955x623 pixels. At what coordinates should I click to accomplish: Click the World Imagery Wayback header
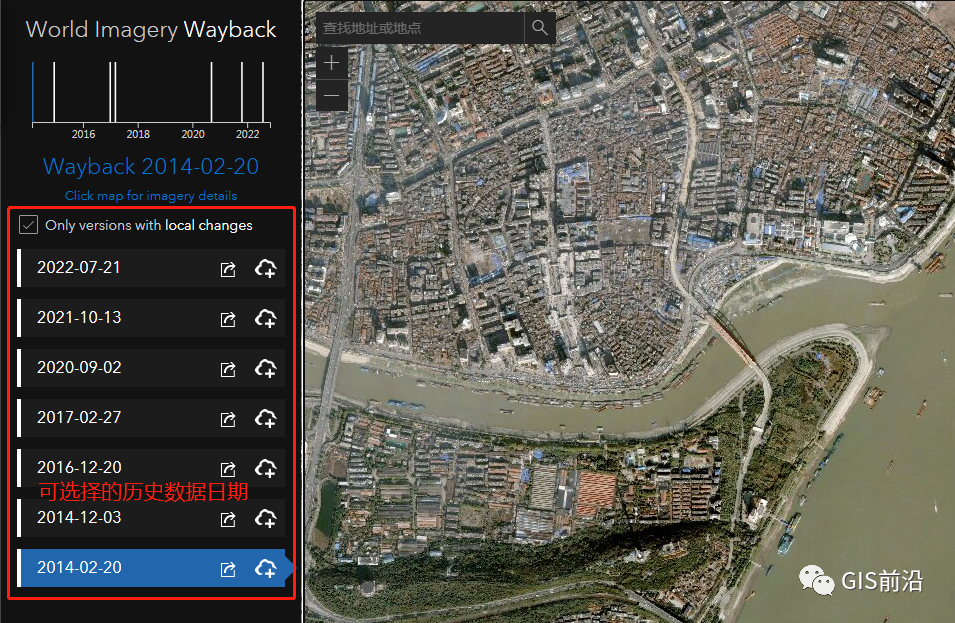click(151, 29)
